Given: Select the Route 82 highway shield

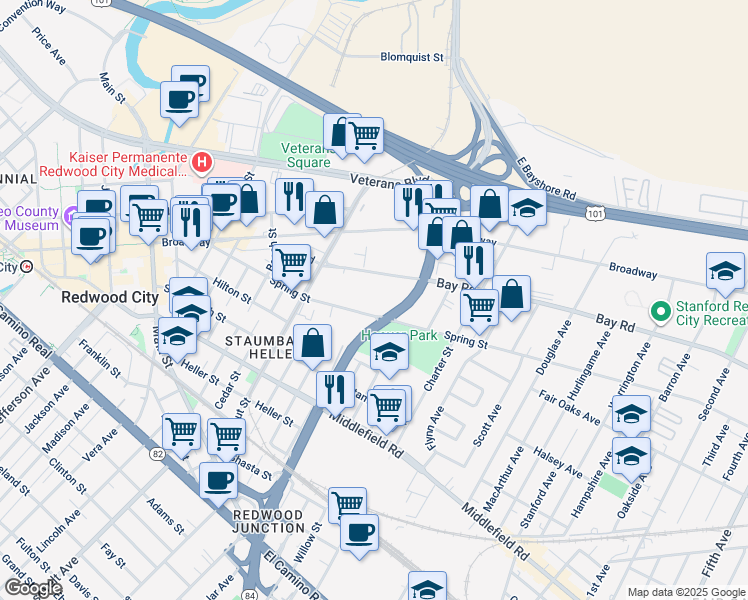Looking at the screenshot, I should 157,454.
